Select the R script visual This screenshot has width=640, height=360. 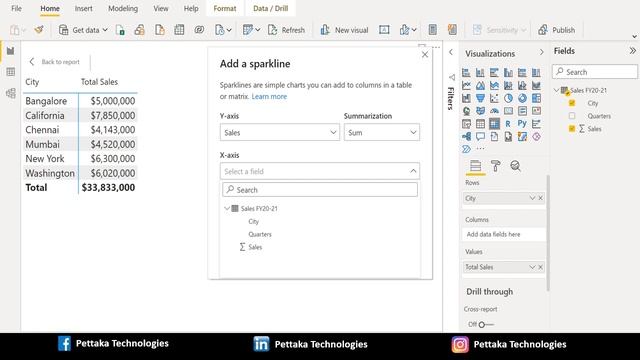(x=508, y=123)
